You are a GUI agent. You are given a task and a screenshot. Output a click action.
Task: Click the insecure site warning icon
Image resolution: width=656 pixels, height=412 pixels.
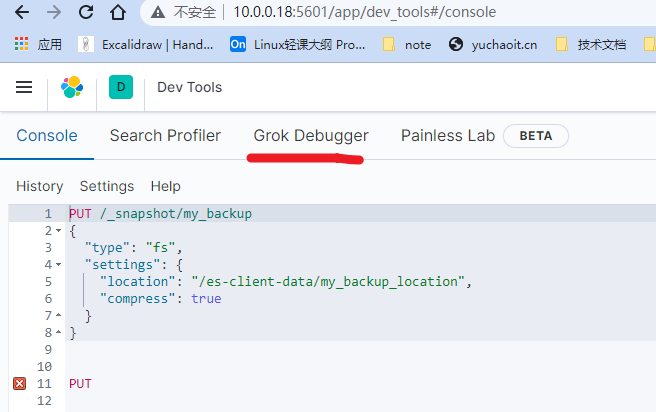coord(158,13)
